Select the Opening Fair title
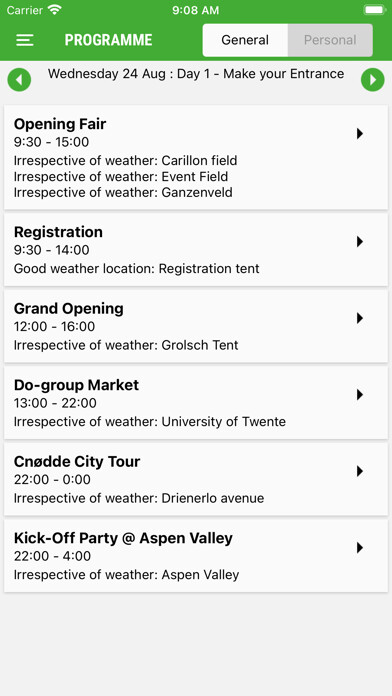The width and height of the screenshot is (392, 696). tap(60, 124)
